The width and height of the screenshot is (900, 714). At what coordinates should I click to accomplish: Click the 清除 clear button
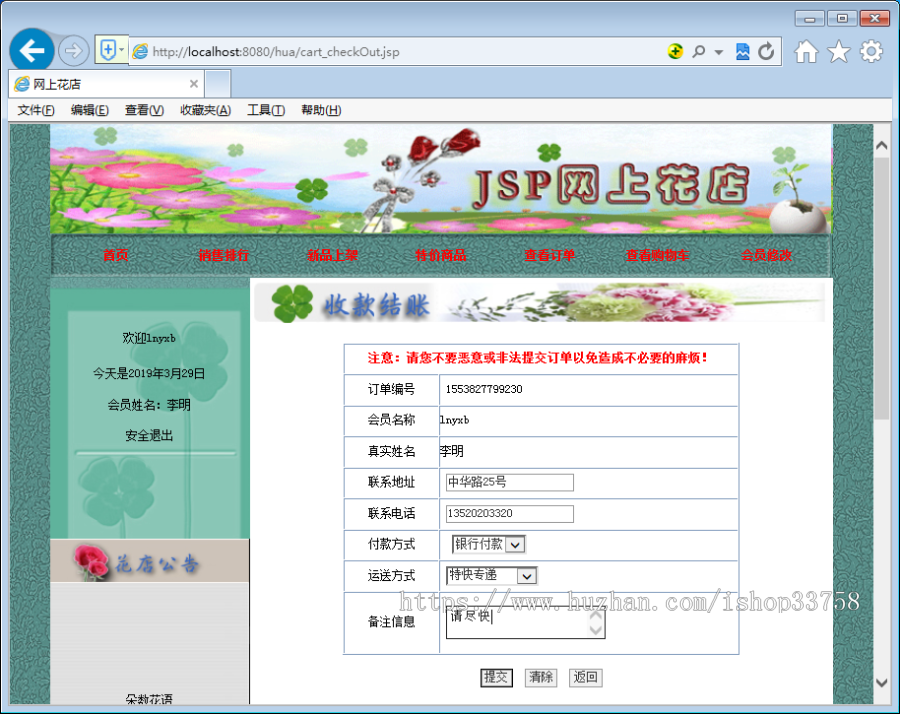coord(541,677)
